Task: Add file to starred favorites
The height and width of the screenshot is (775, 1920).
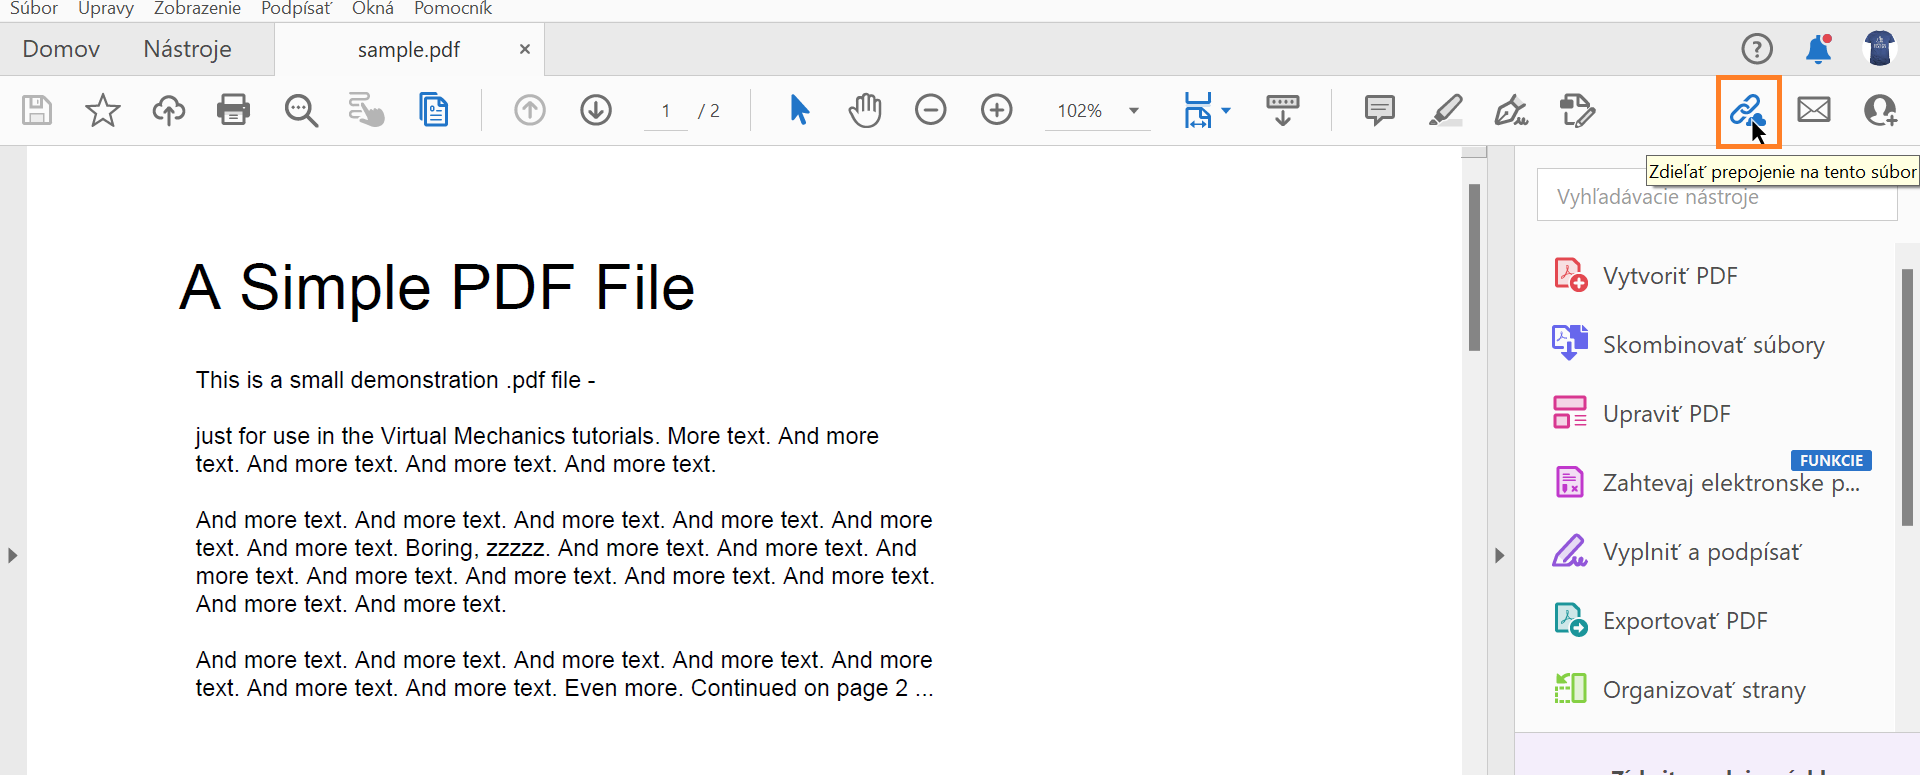Action: [x=102, y=110]
